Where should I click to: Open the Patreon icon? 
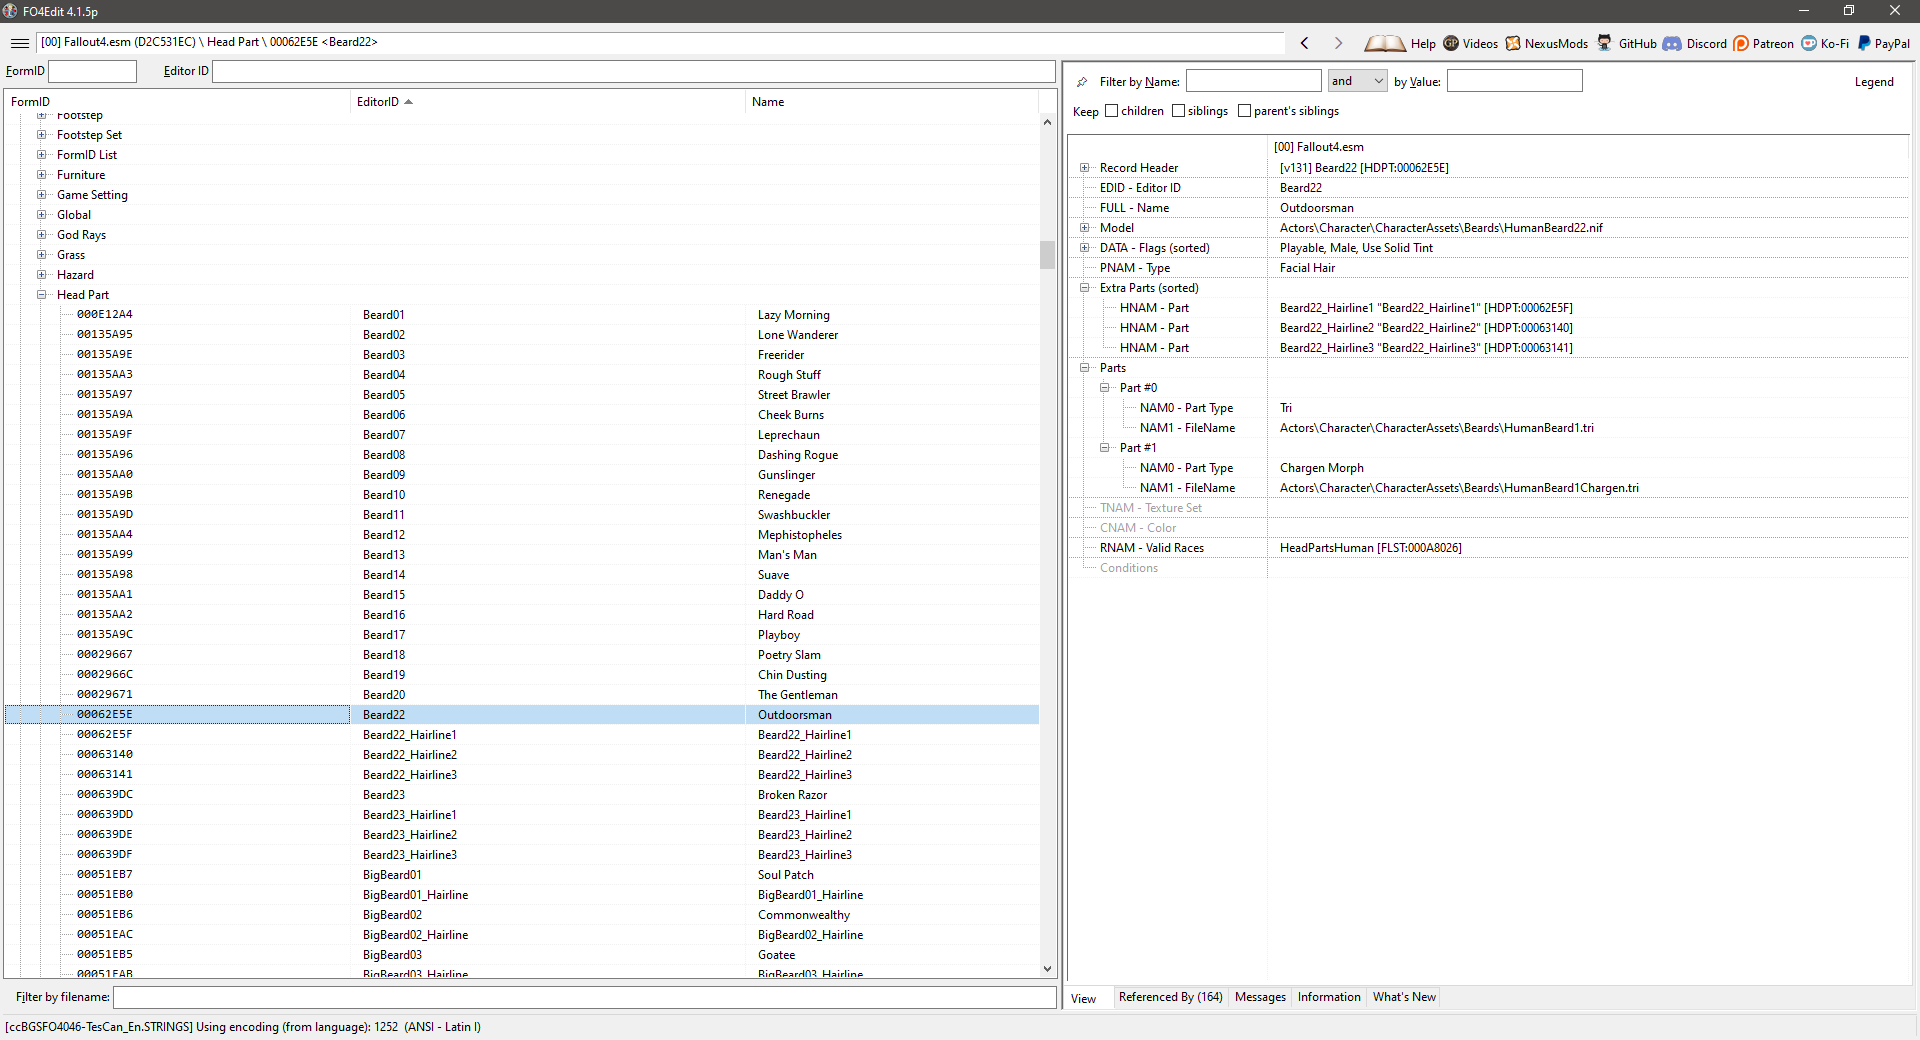[1741, 43]
